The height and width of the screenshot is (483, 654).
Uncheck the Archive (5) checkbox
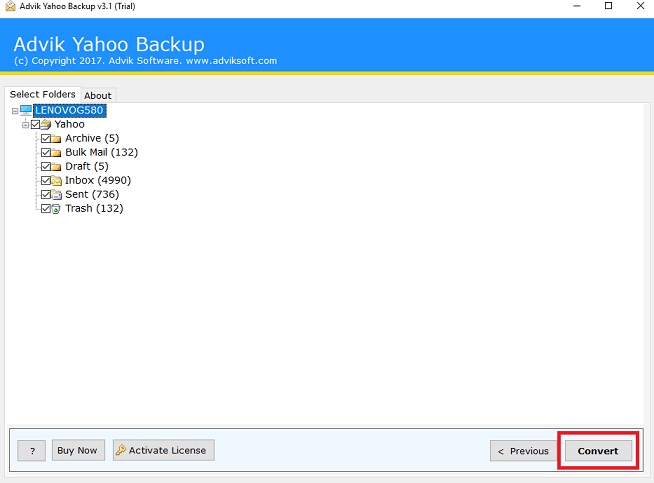pyautogui.click(x=46, y=138)
